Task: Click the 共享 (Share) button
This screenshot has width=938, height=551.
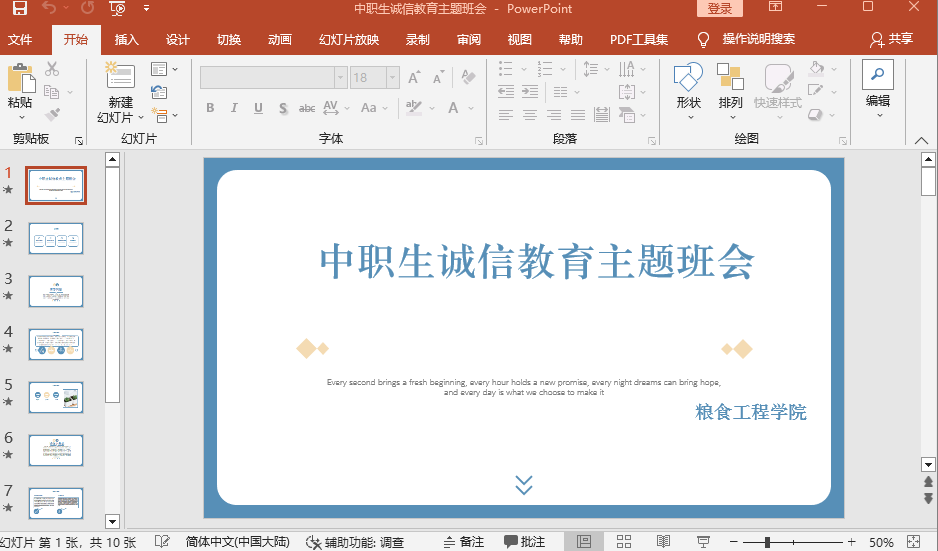Action: 891,40
